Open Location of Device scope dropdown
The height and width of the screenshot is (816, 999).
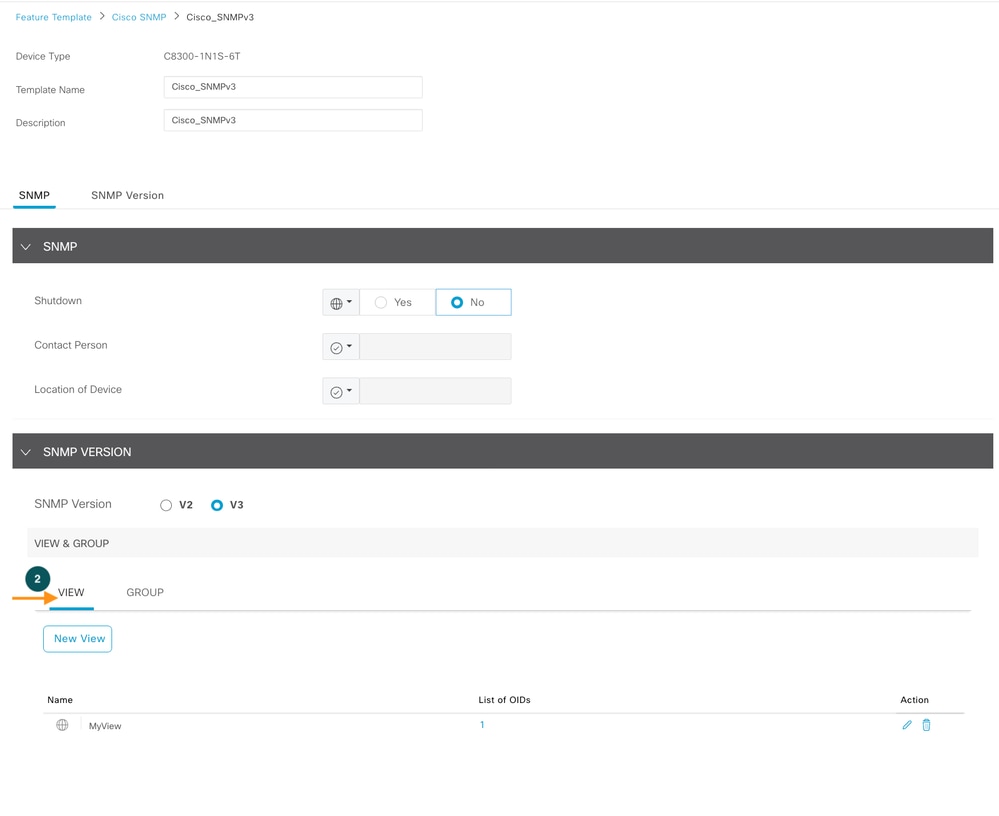coord(341,391)
